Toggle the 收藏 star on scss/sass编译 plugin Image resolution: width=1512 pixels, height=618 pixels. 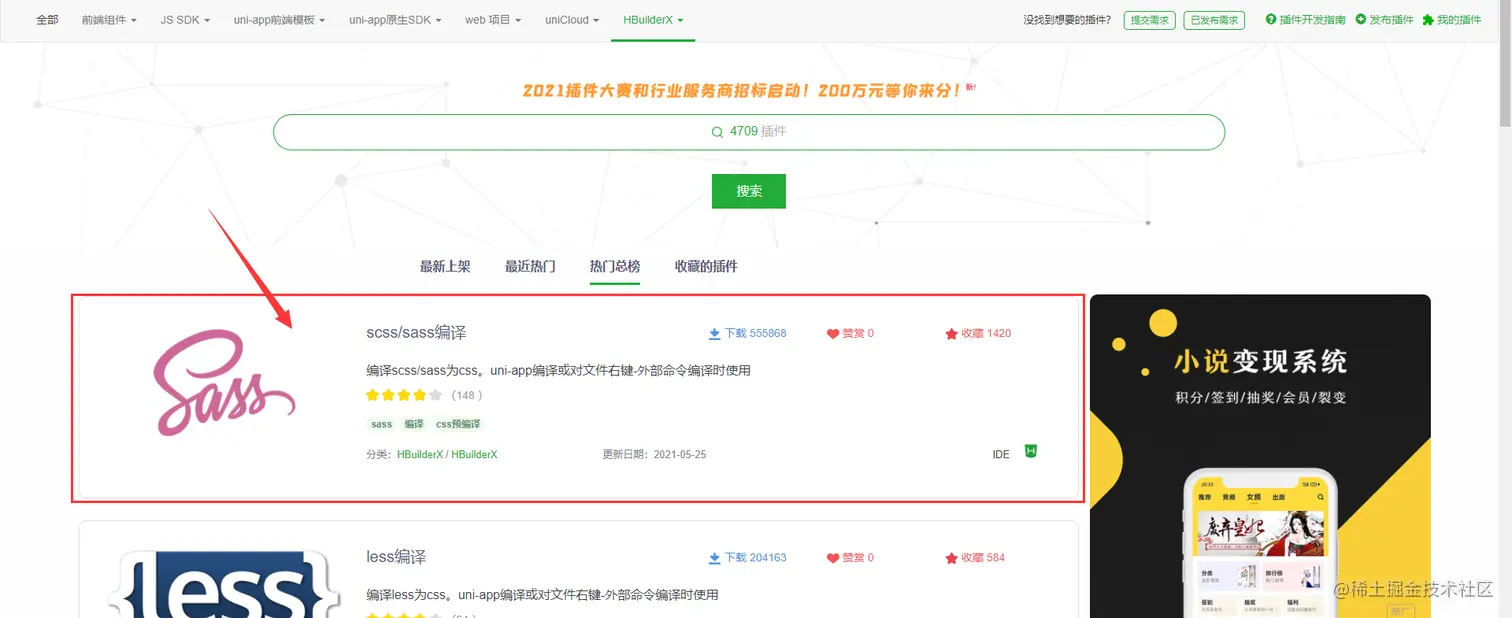click(x=949, y=333)
